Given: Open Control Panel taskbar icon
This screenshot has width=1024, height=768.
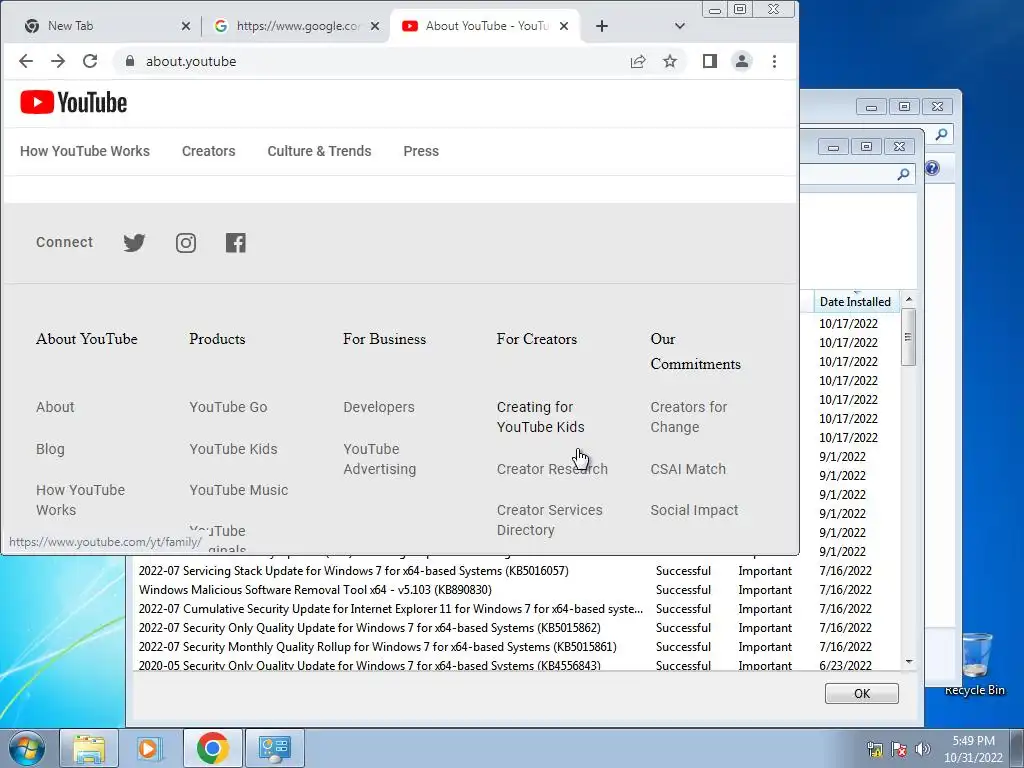Looking at the screenshot, I should click(x=274, y=748).
